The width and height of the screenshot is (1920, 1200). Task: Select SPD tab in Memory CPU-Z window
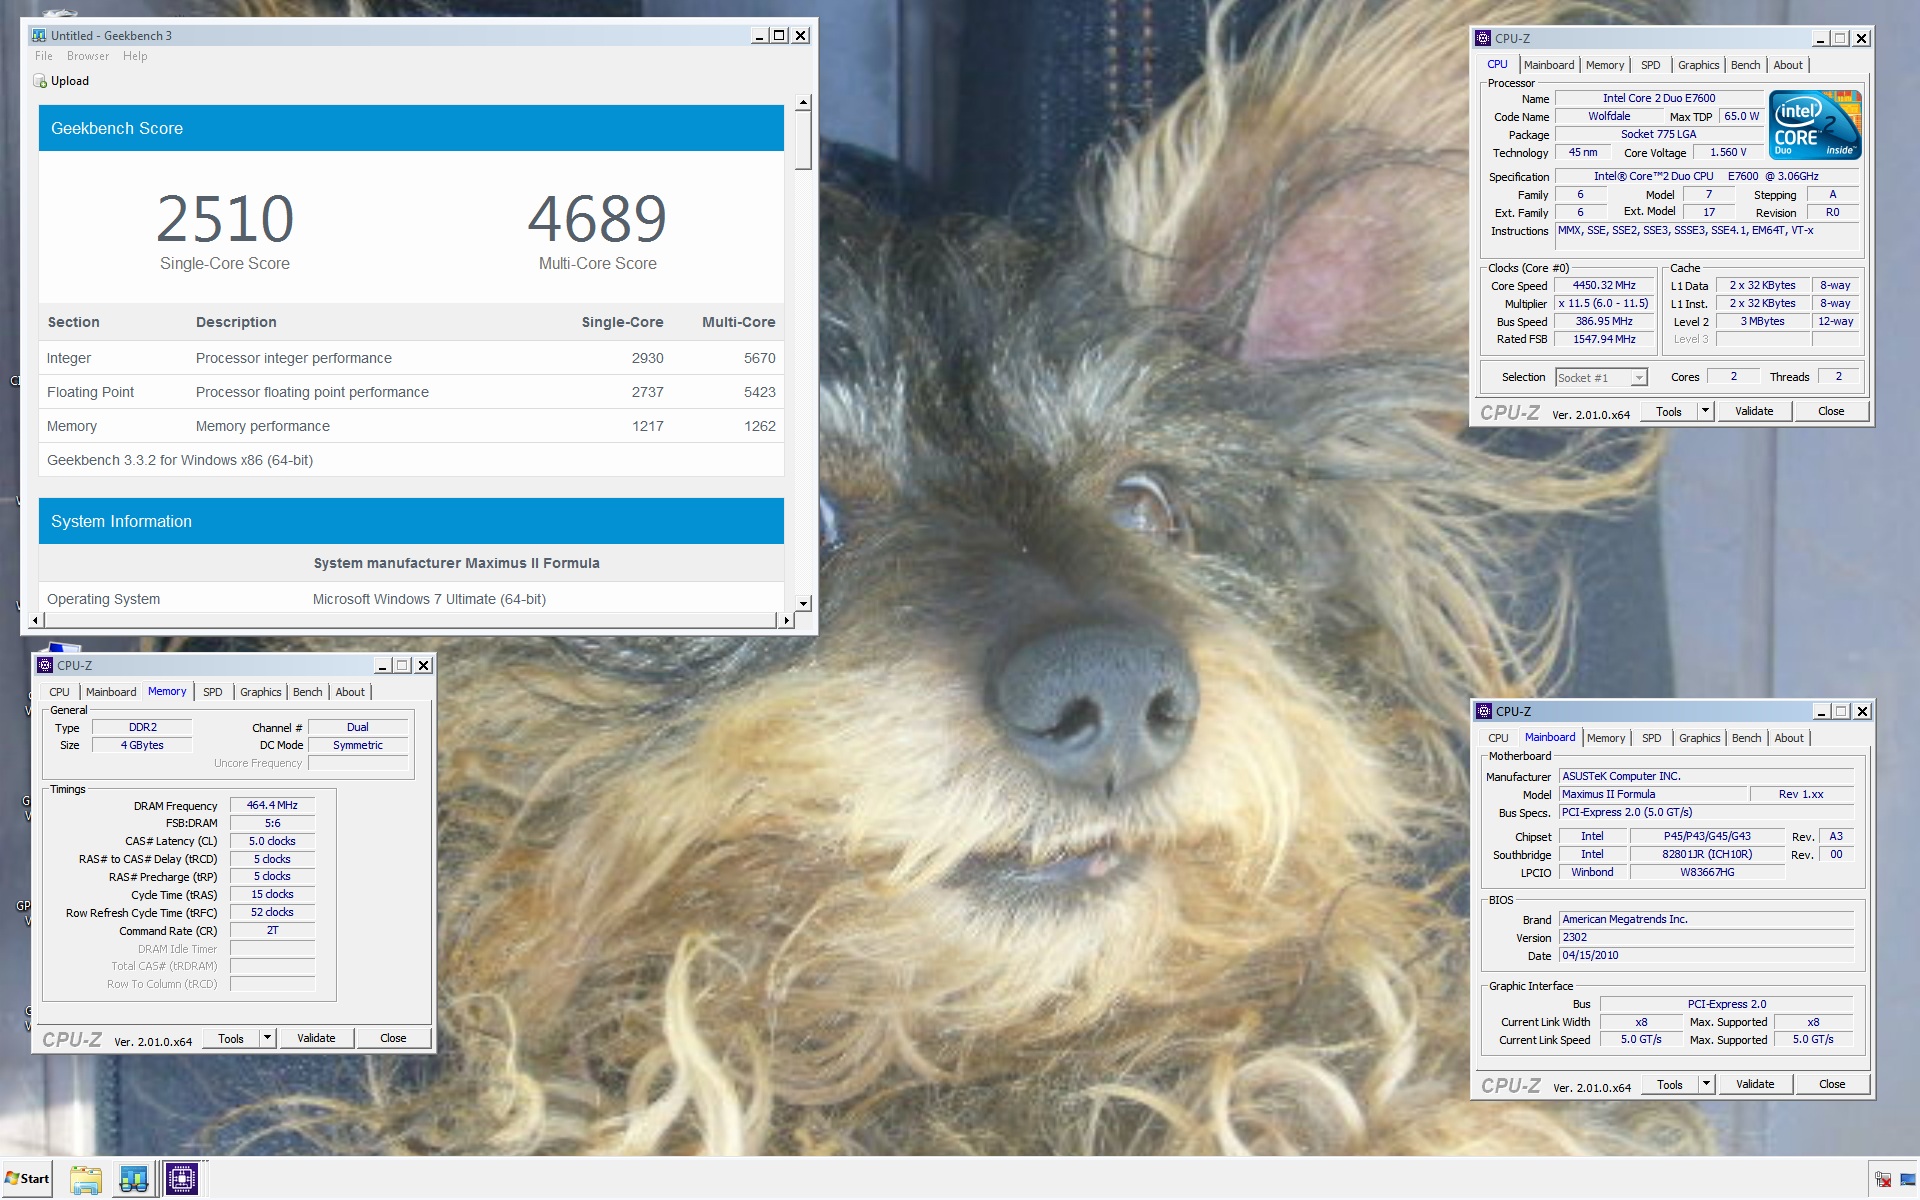click(x=213, y=692)
